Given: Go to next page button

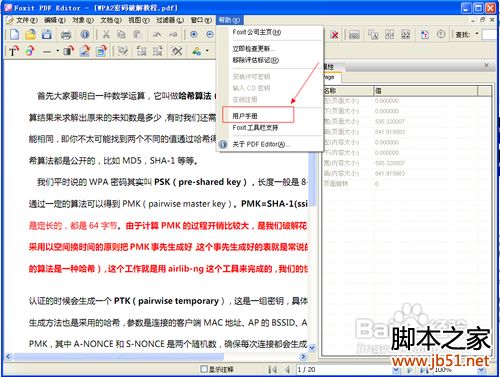Looking at the screenshot, I should [410, 370].
